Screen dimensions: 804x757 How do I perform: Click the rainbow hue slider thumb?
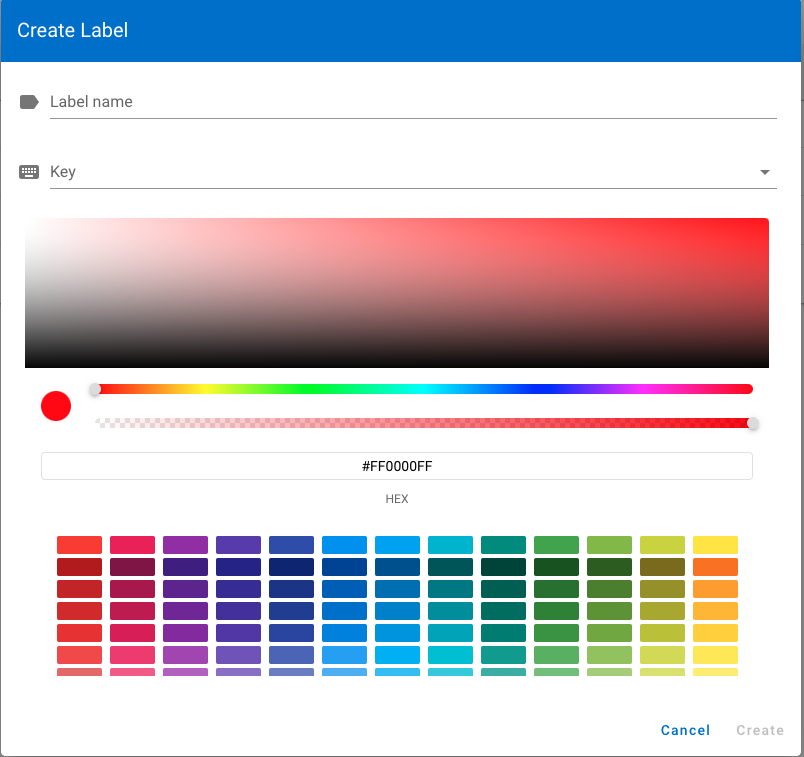(x=95, y=389)
